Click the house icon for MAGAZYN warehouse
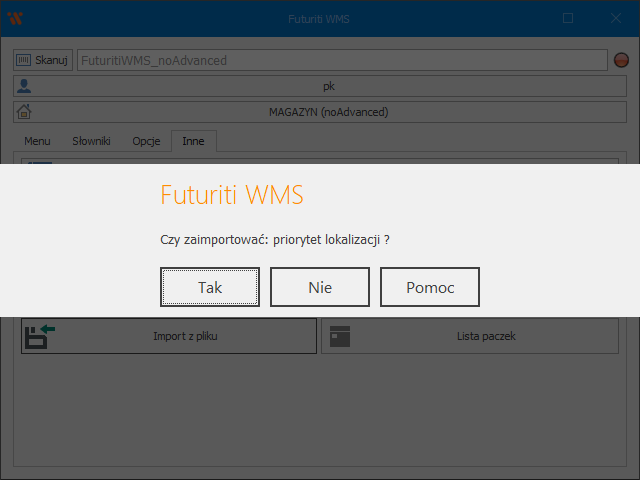Screen dimensions: 640x480 click(25, 111)
